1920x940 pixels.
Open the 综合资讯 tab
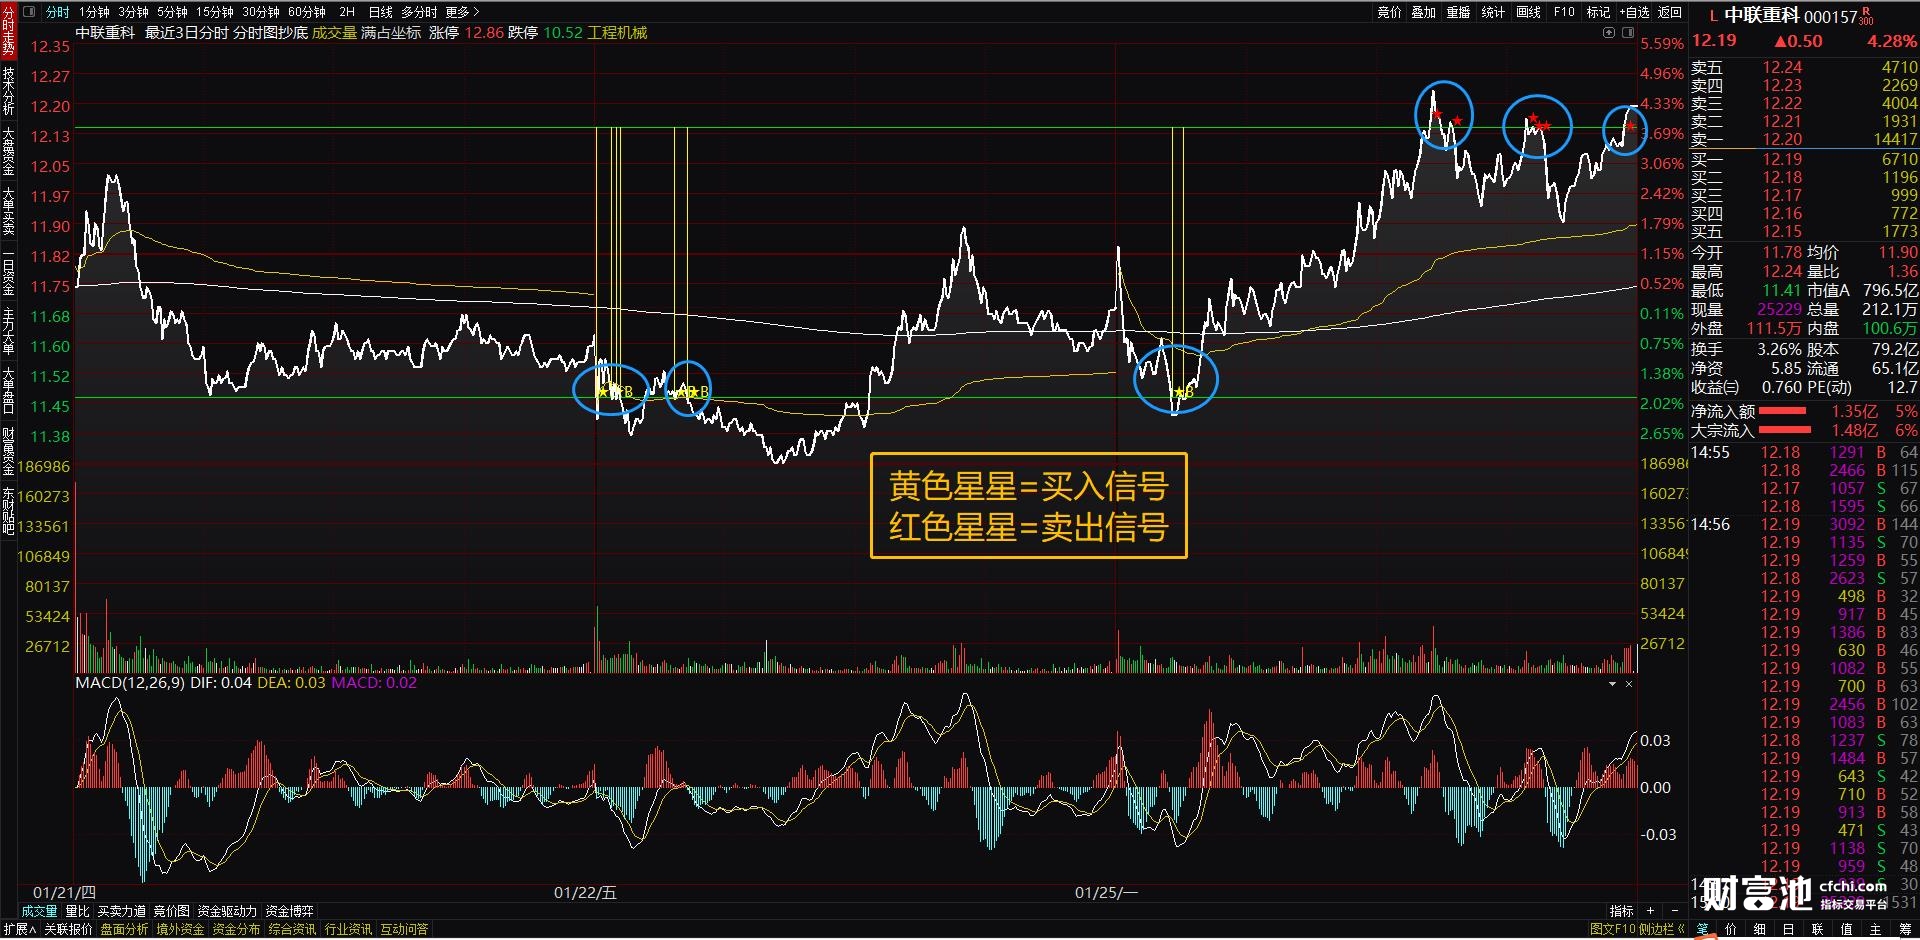pyautogui.click(x=292, y=929)
